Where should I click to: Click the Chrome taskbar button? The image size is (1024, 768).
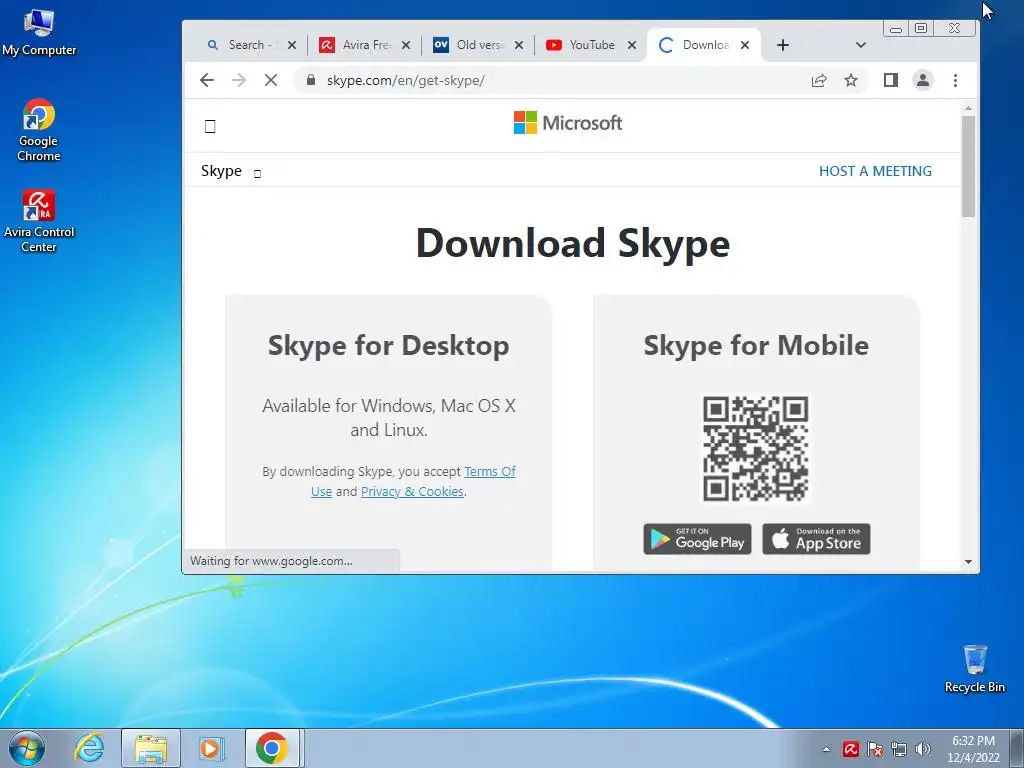pyautogui.click(x=272, y=748)
